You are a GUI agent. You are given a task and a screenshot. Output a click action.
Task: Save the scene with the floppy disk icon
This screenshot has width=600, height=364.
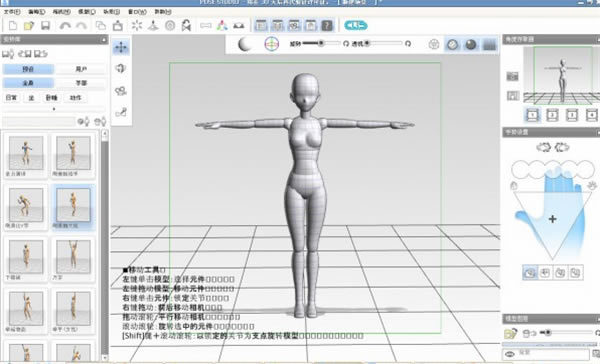[x=46, y=26]
